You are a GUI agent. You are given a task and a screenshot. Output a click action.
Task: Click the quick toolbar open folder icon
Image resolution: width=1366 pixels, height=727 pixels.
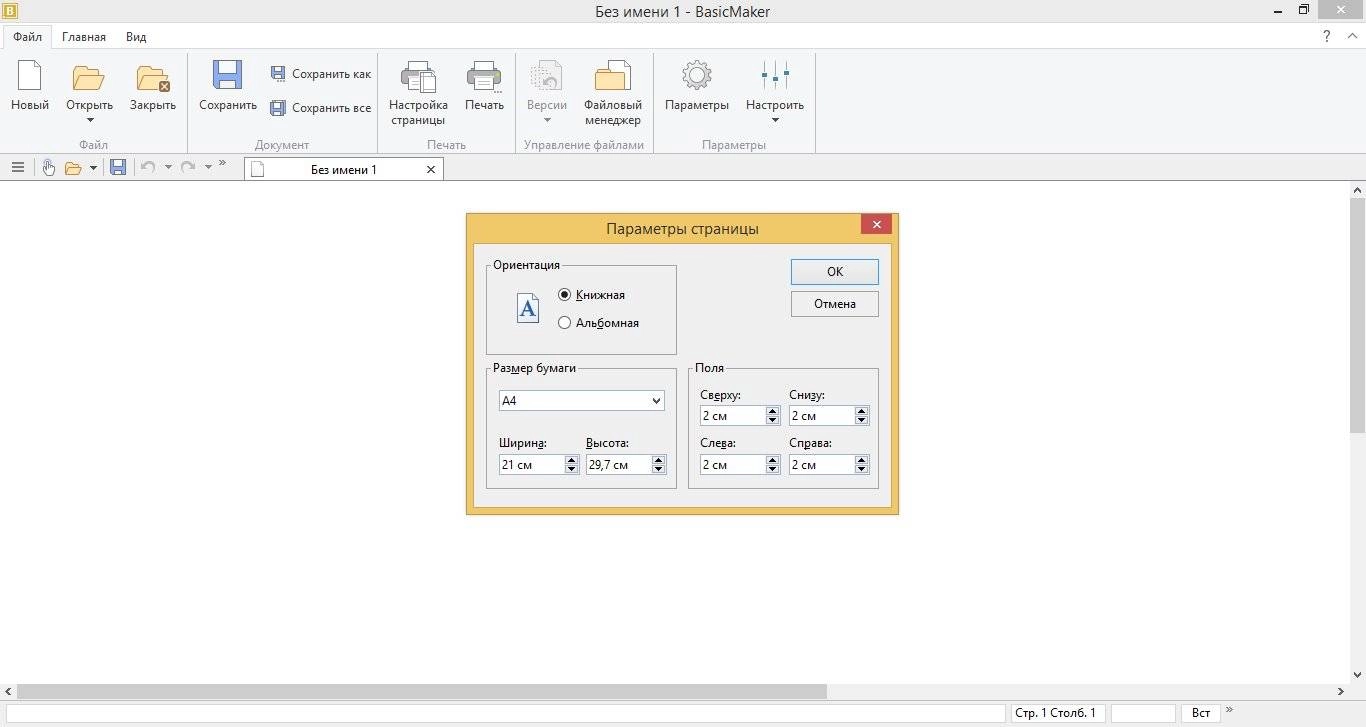73,168
